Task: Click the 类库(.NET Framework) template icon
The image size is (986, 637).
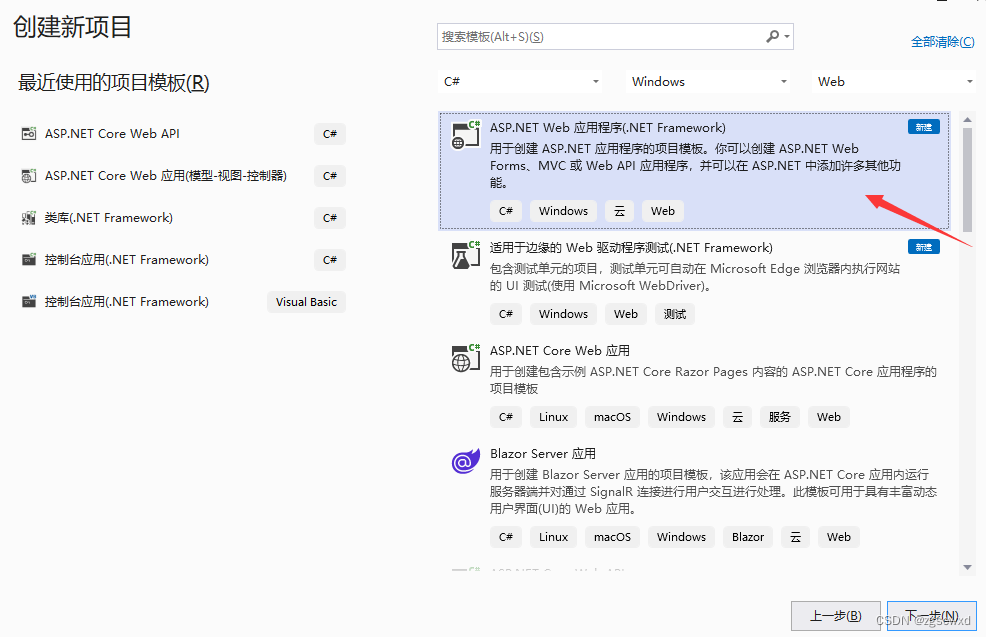Action: (29, 218)
